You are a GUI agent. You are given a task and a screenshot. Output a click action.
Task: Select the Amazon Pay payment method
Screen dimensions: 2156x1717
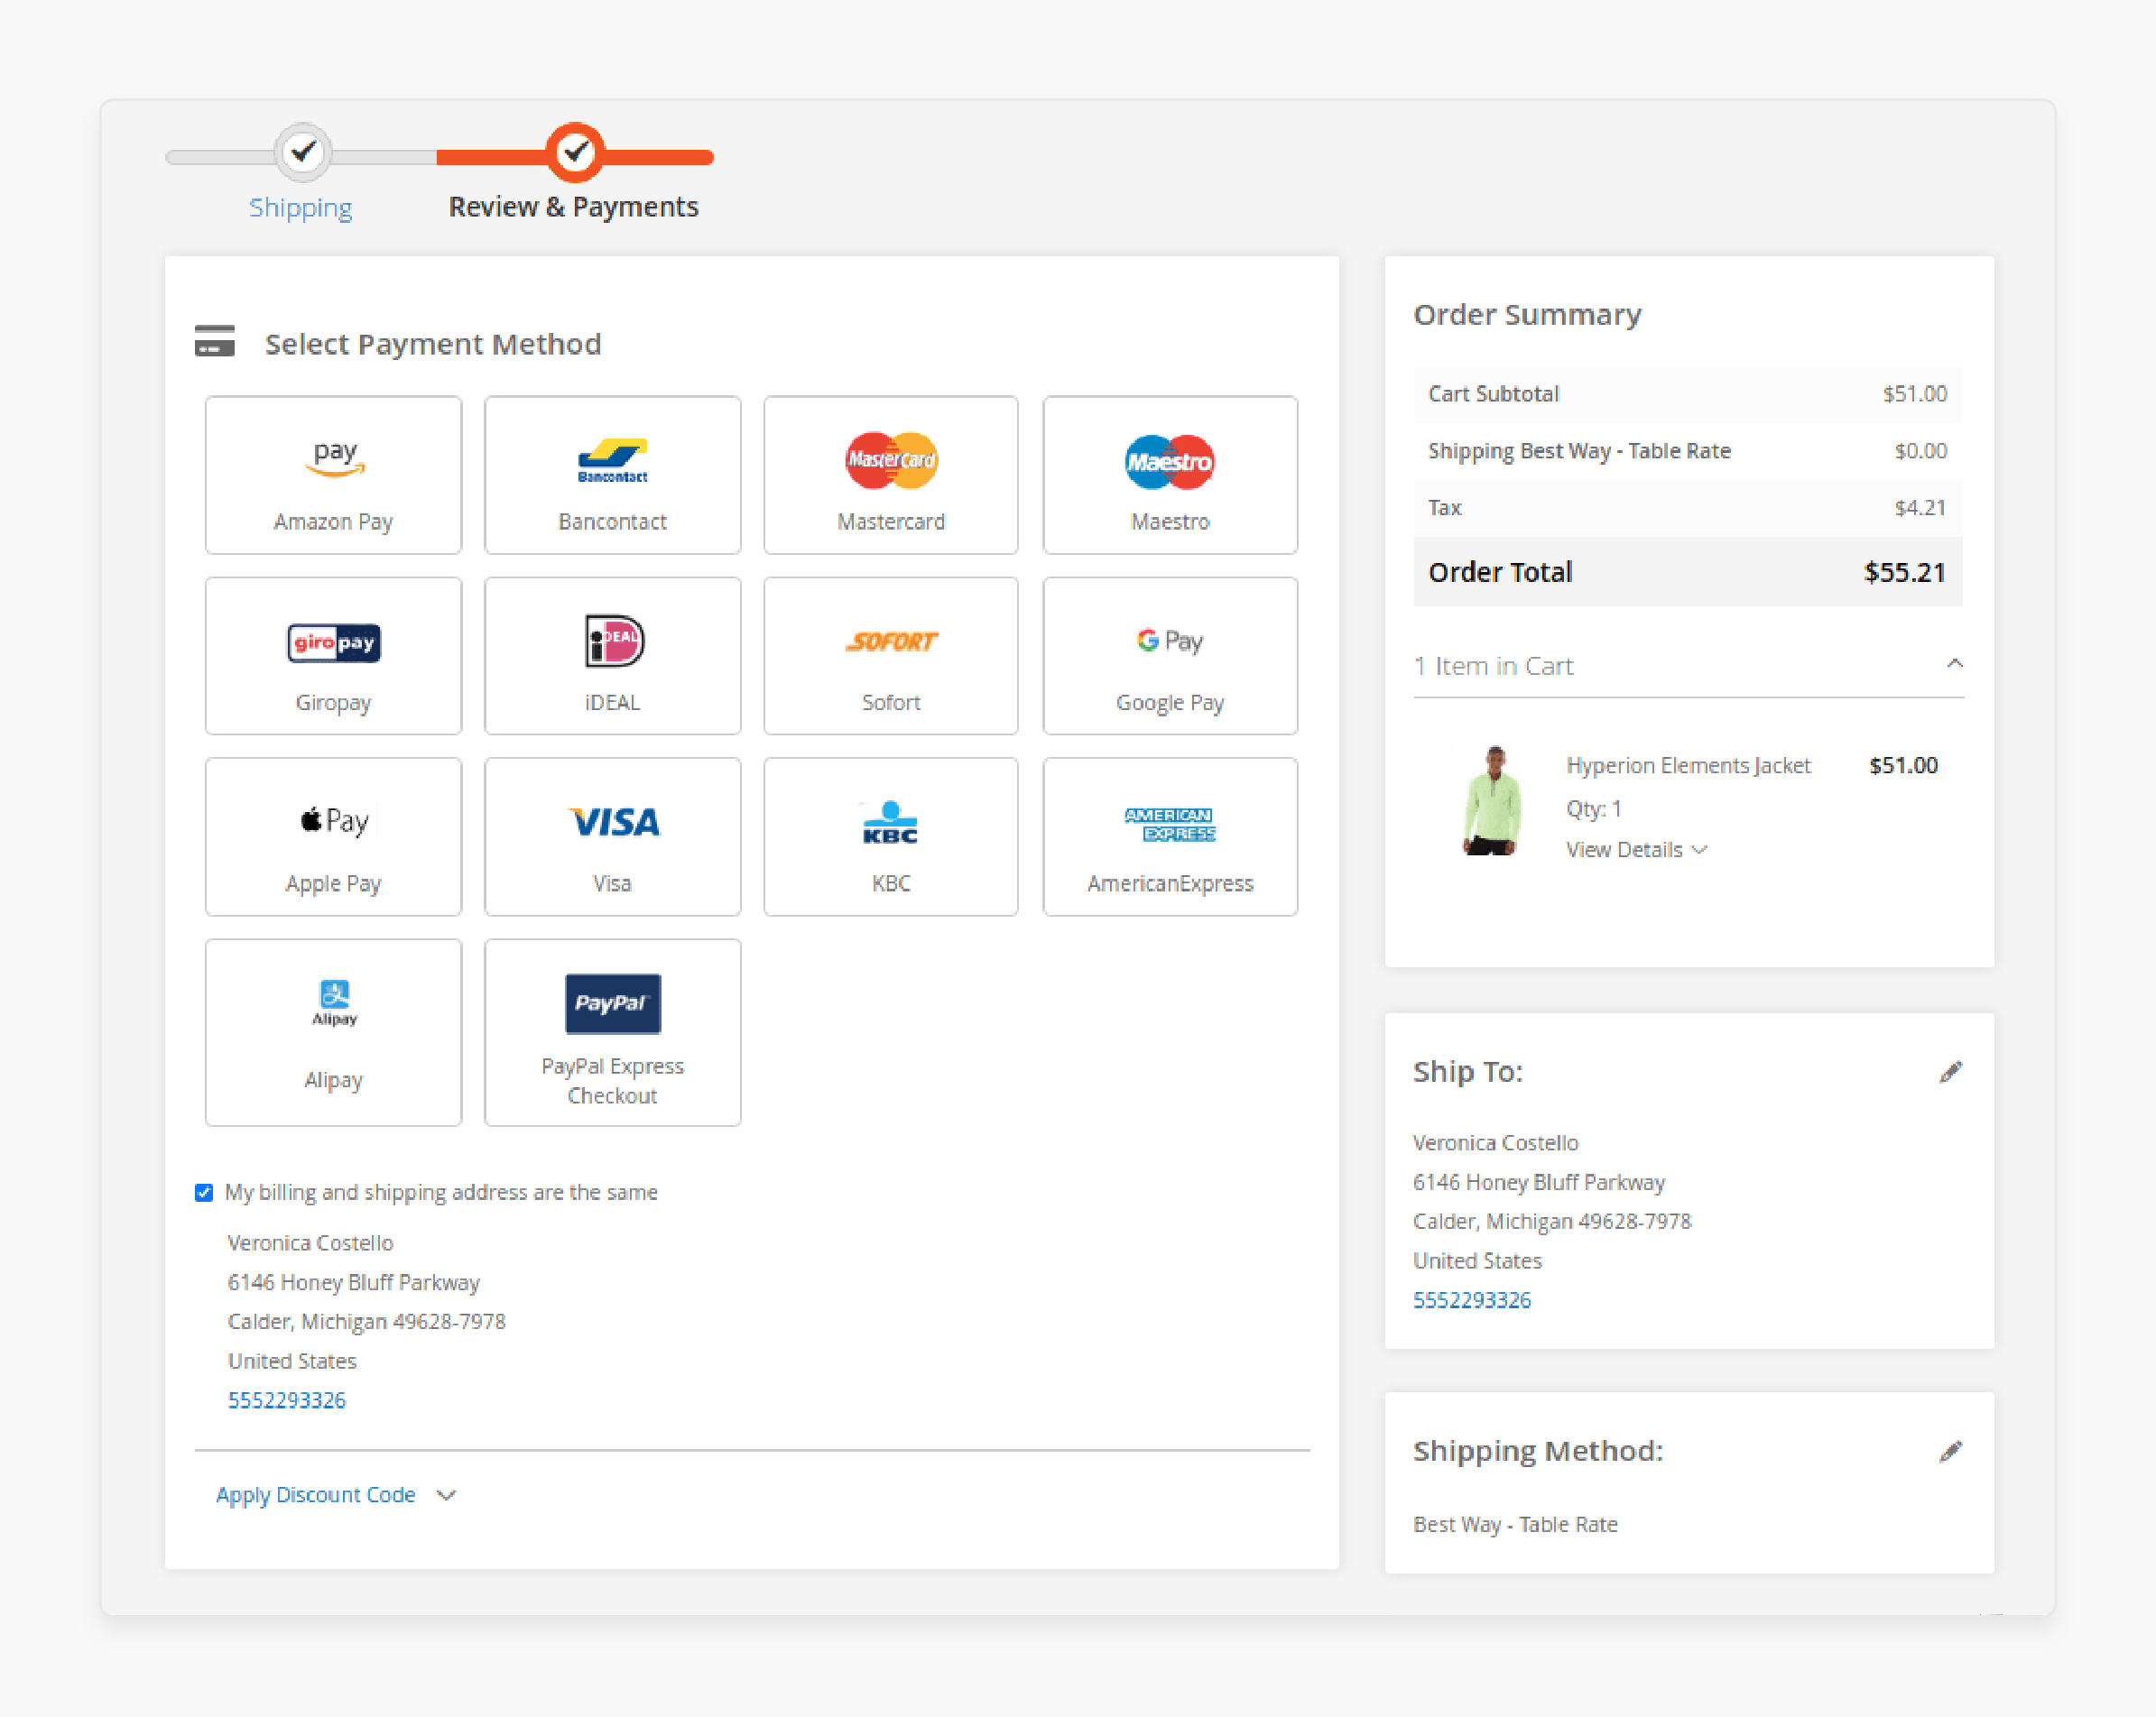click(333, 475)
